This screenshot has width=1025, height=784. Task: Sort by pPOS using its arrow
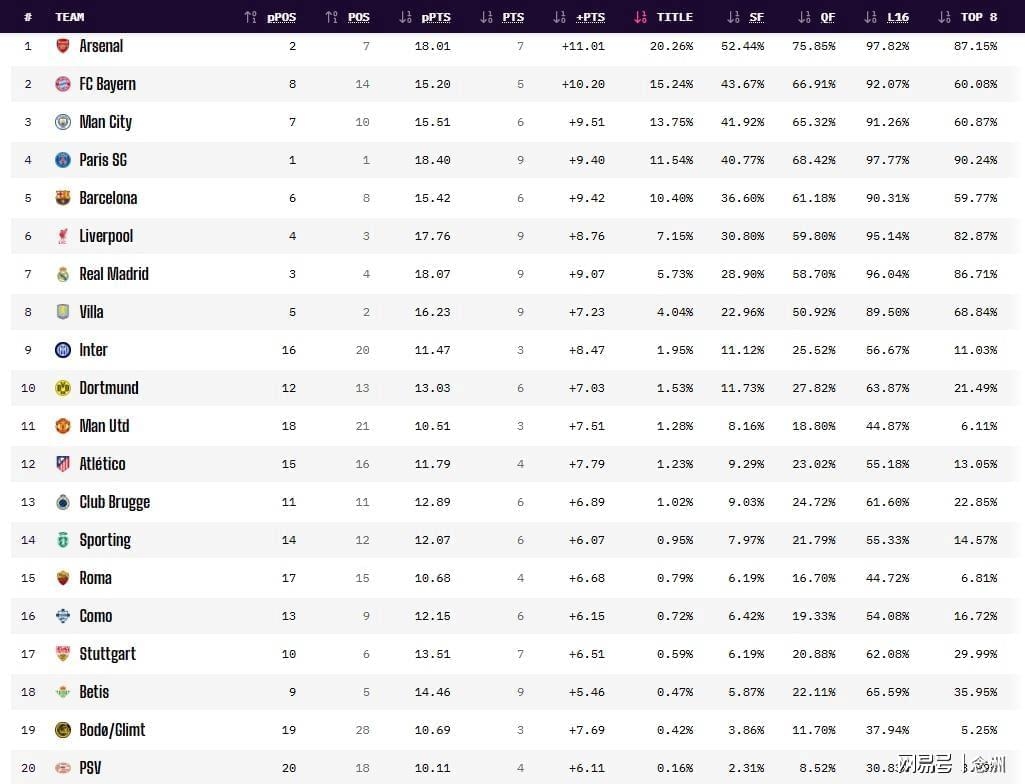click(250, 17)
